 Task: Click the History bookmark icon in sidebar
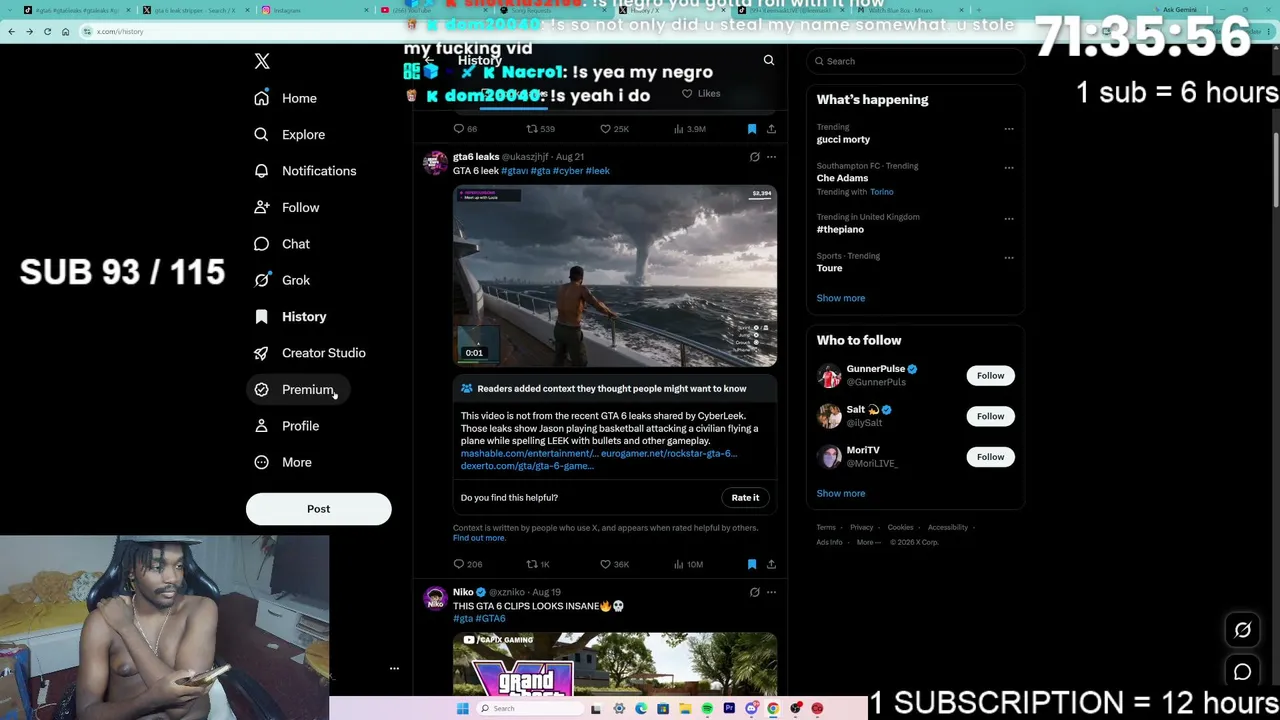click(261, 317)
